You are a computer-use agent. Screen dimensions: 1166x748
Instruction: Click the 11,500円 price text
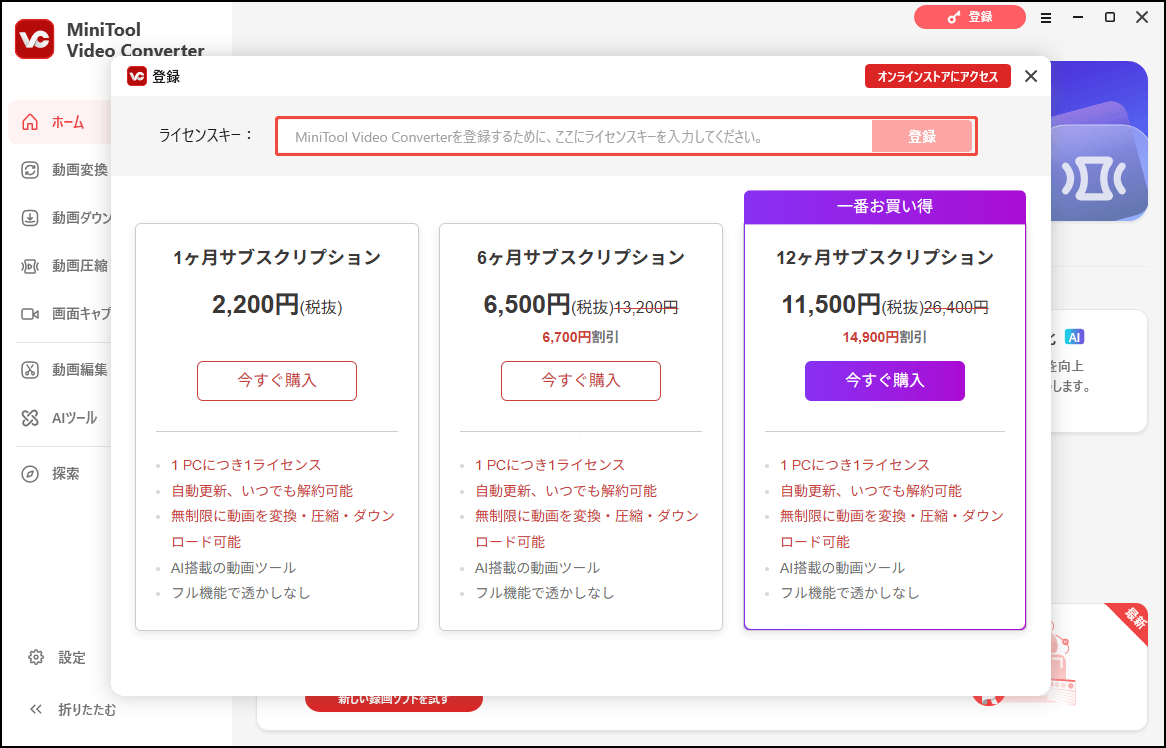coord(831,305)
